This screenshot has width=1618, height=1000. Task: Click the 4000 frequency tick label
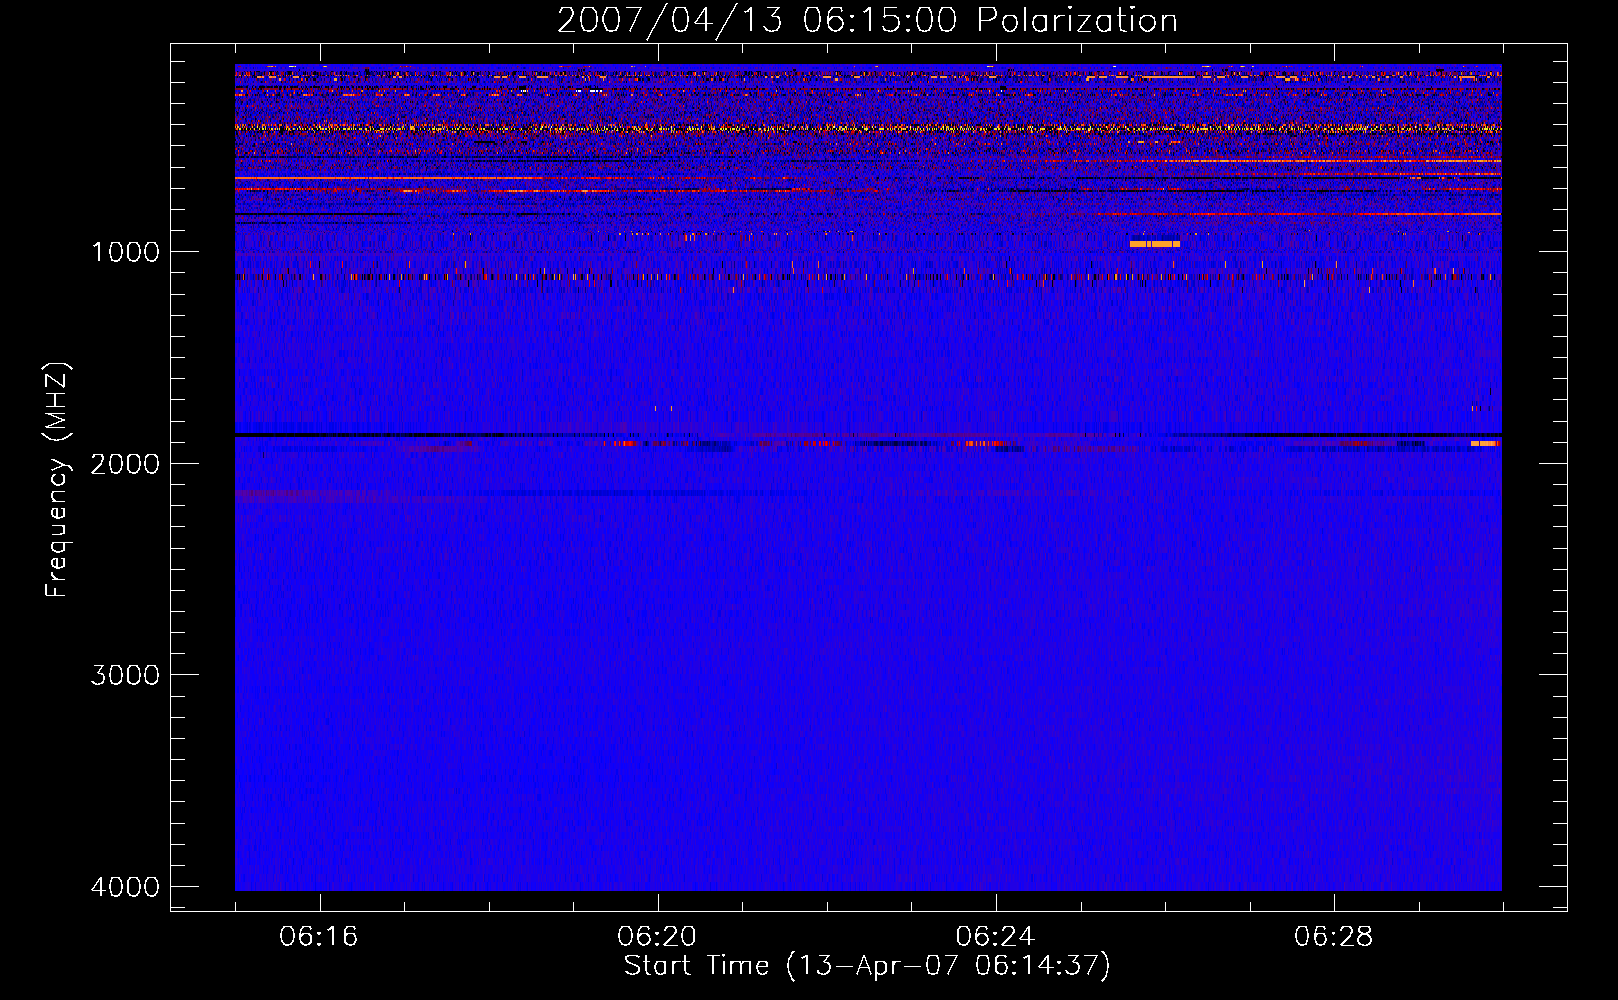pos(125,887)
